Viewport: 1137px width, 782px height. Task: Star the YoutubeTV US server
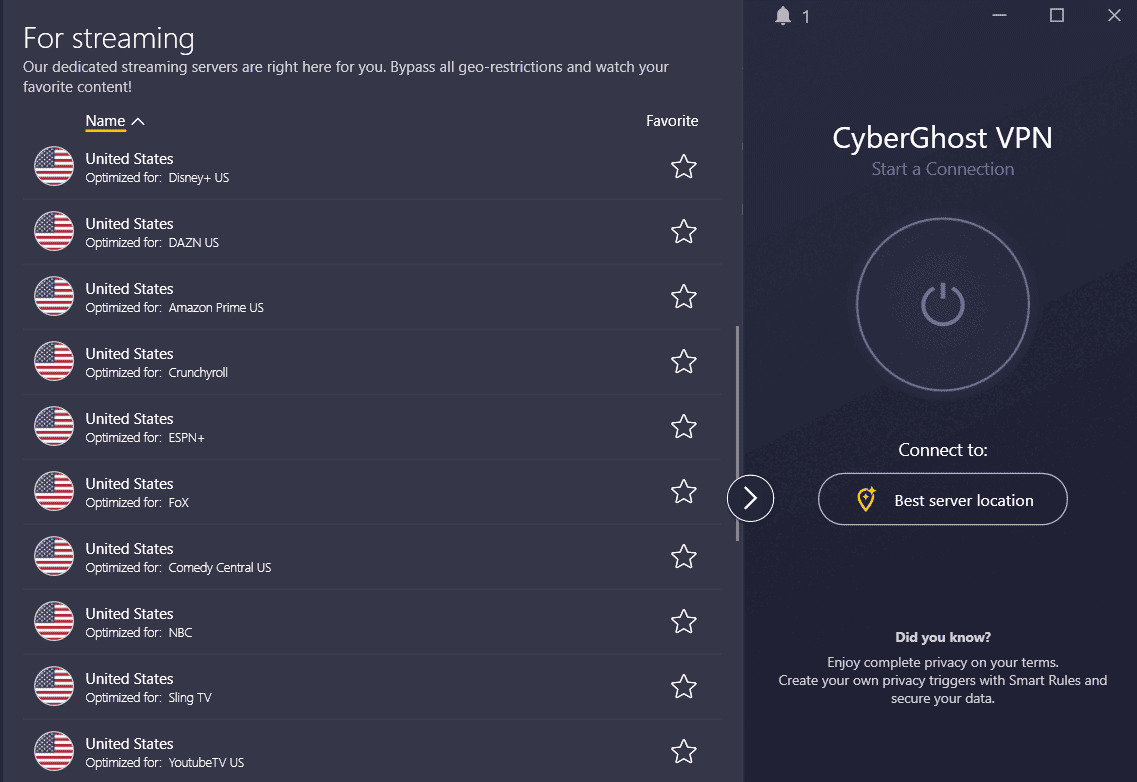pyautogui.click(x=684, y=752)
